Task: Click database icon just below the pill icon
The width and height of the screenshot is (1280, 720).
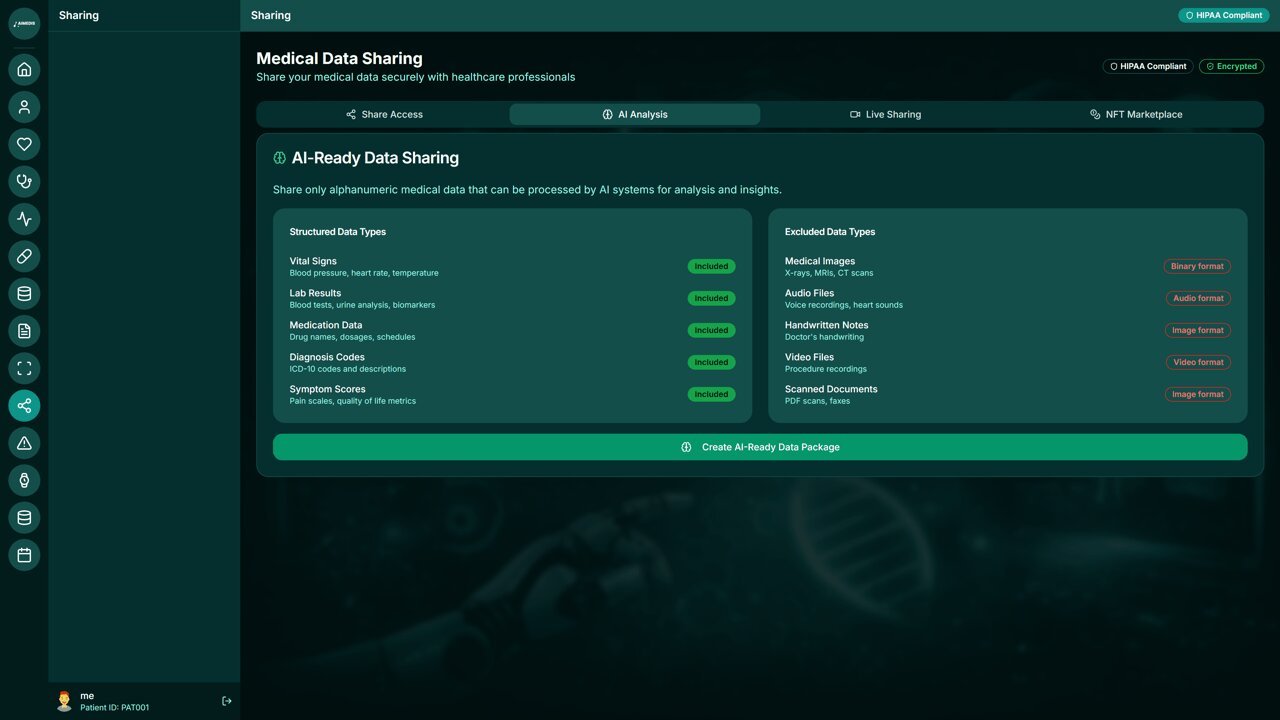Action: tap(24, 293)
